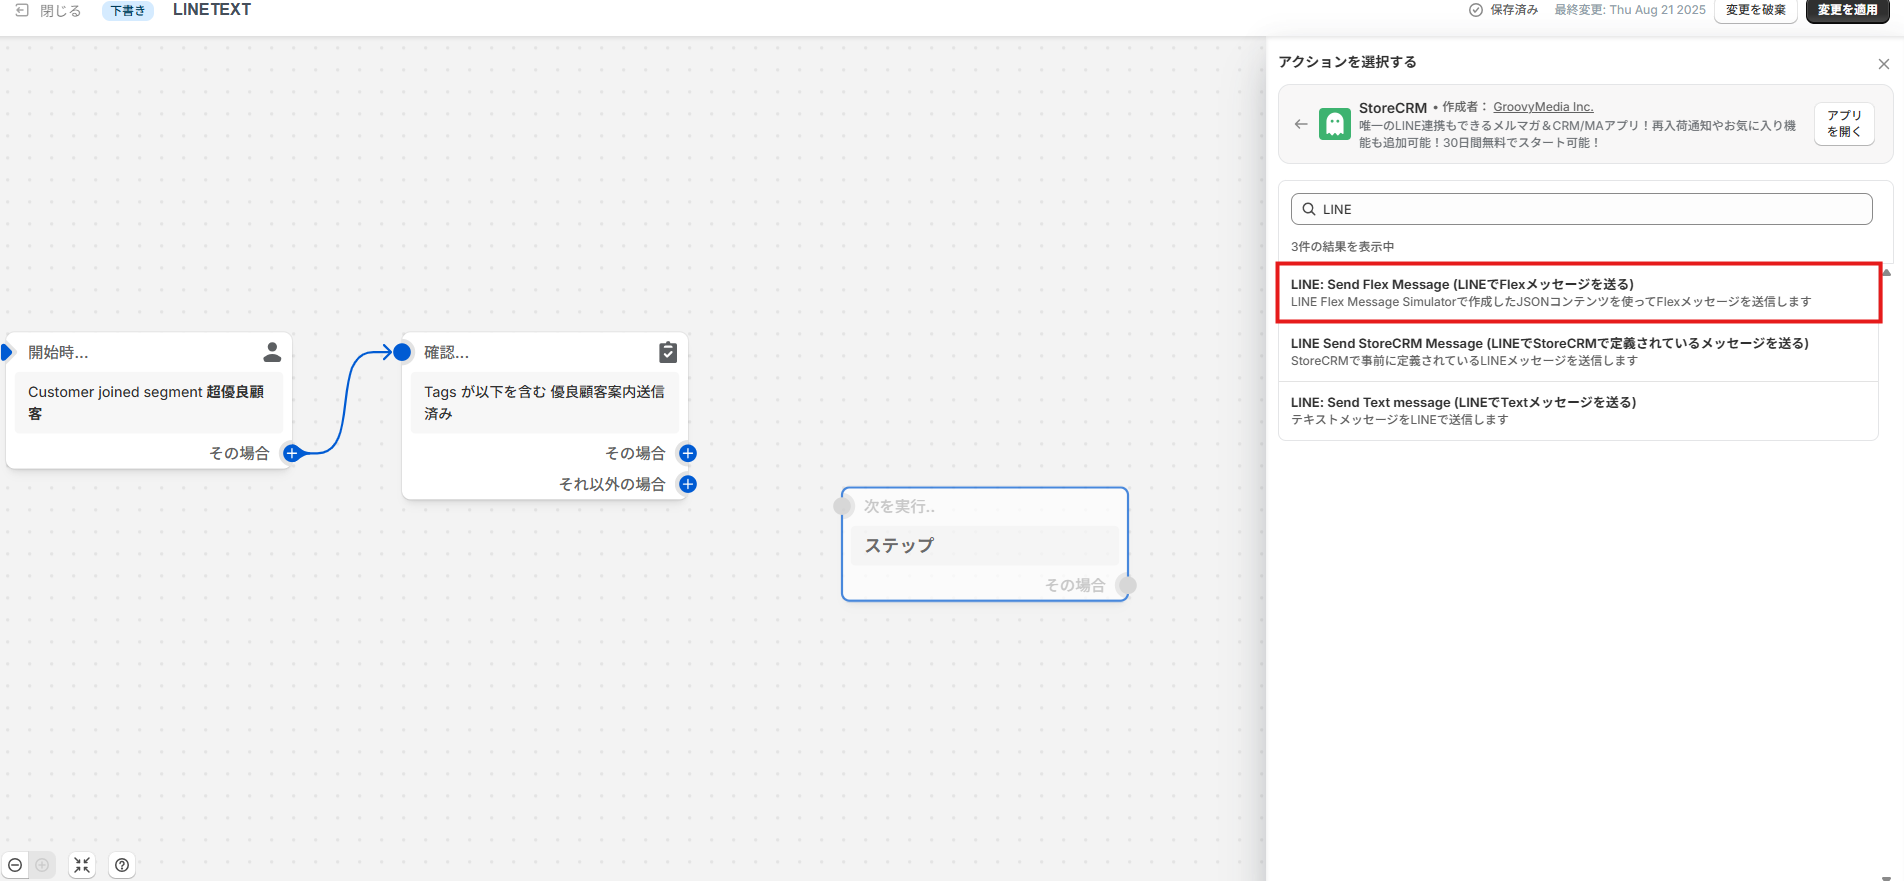Click the fit-to-view collapse arrows icon
Image resolution: width=1904 pixels, height=881 pixels.
[x=82, y=865]
